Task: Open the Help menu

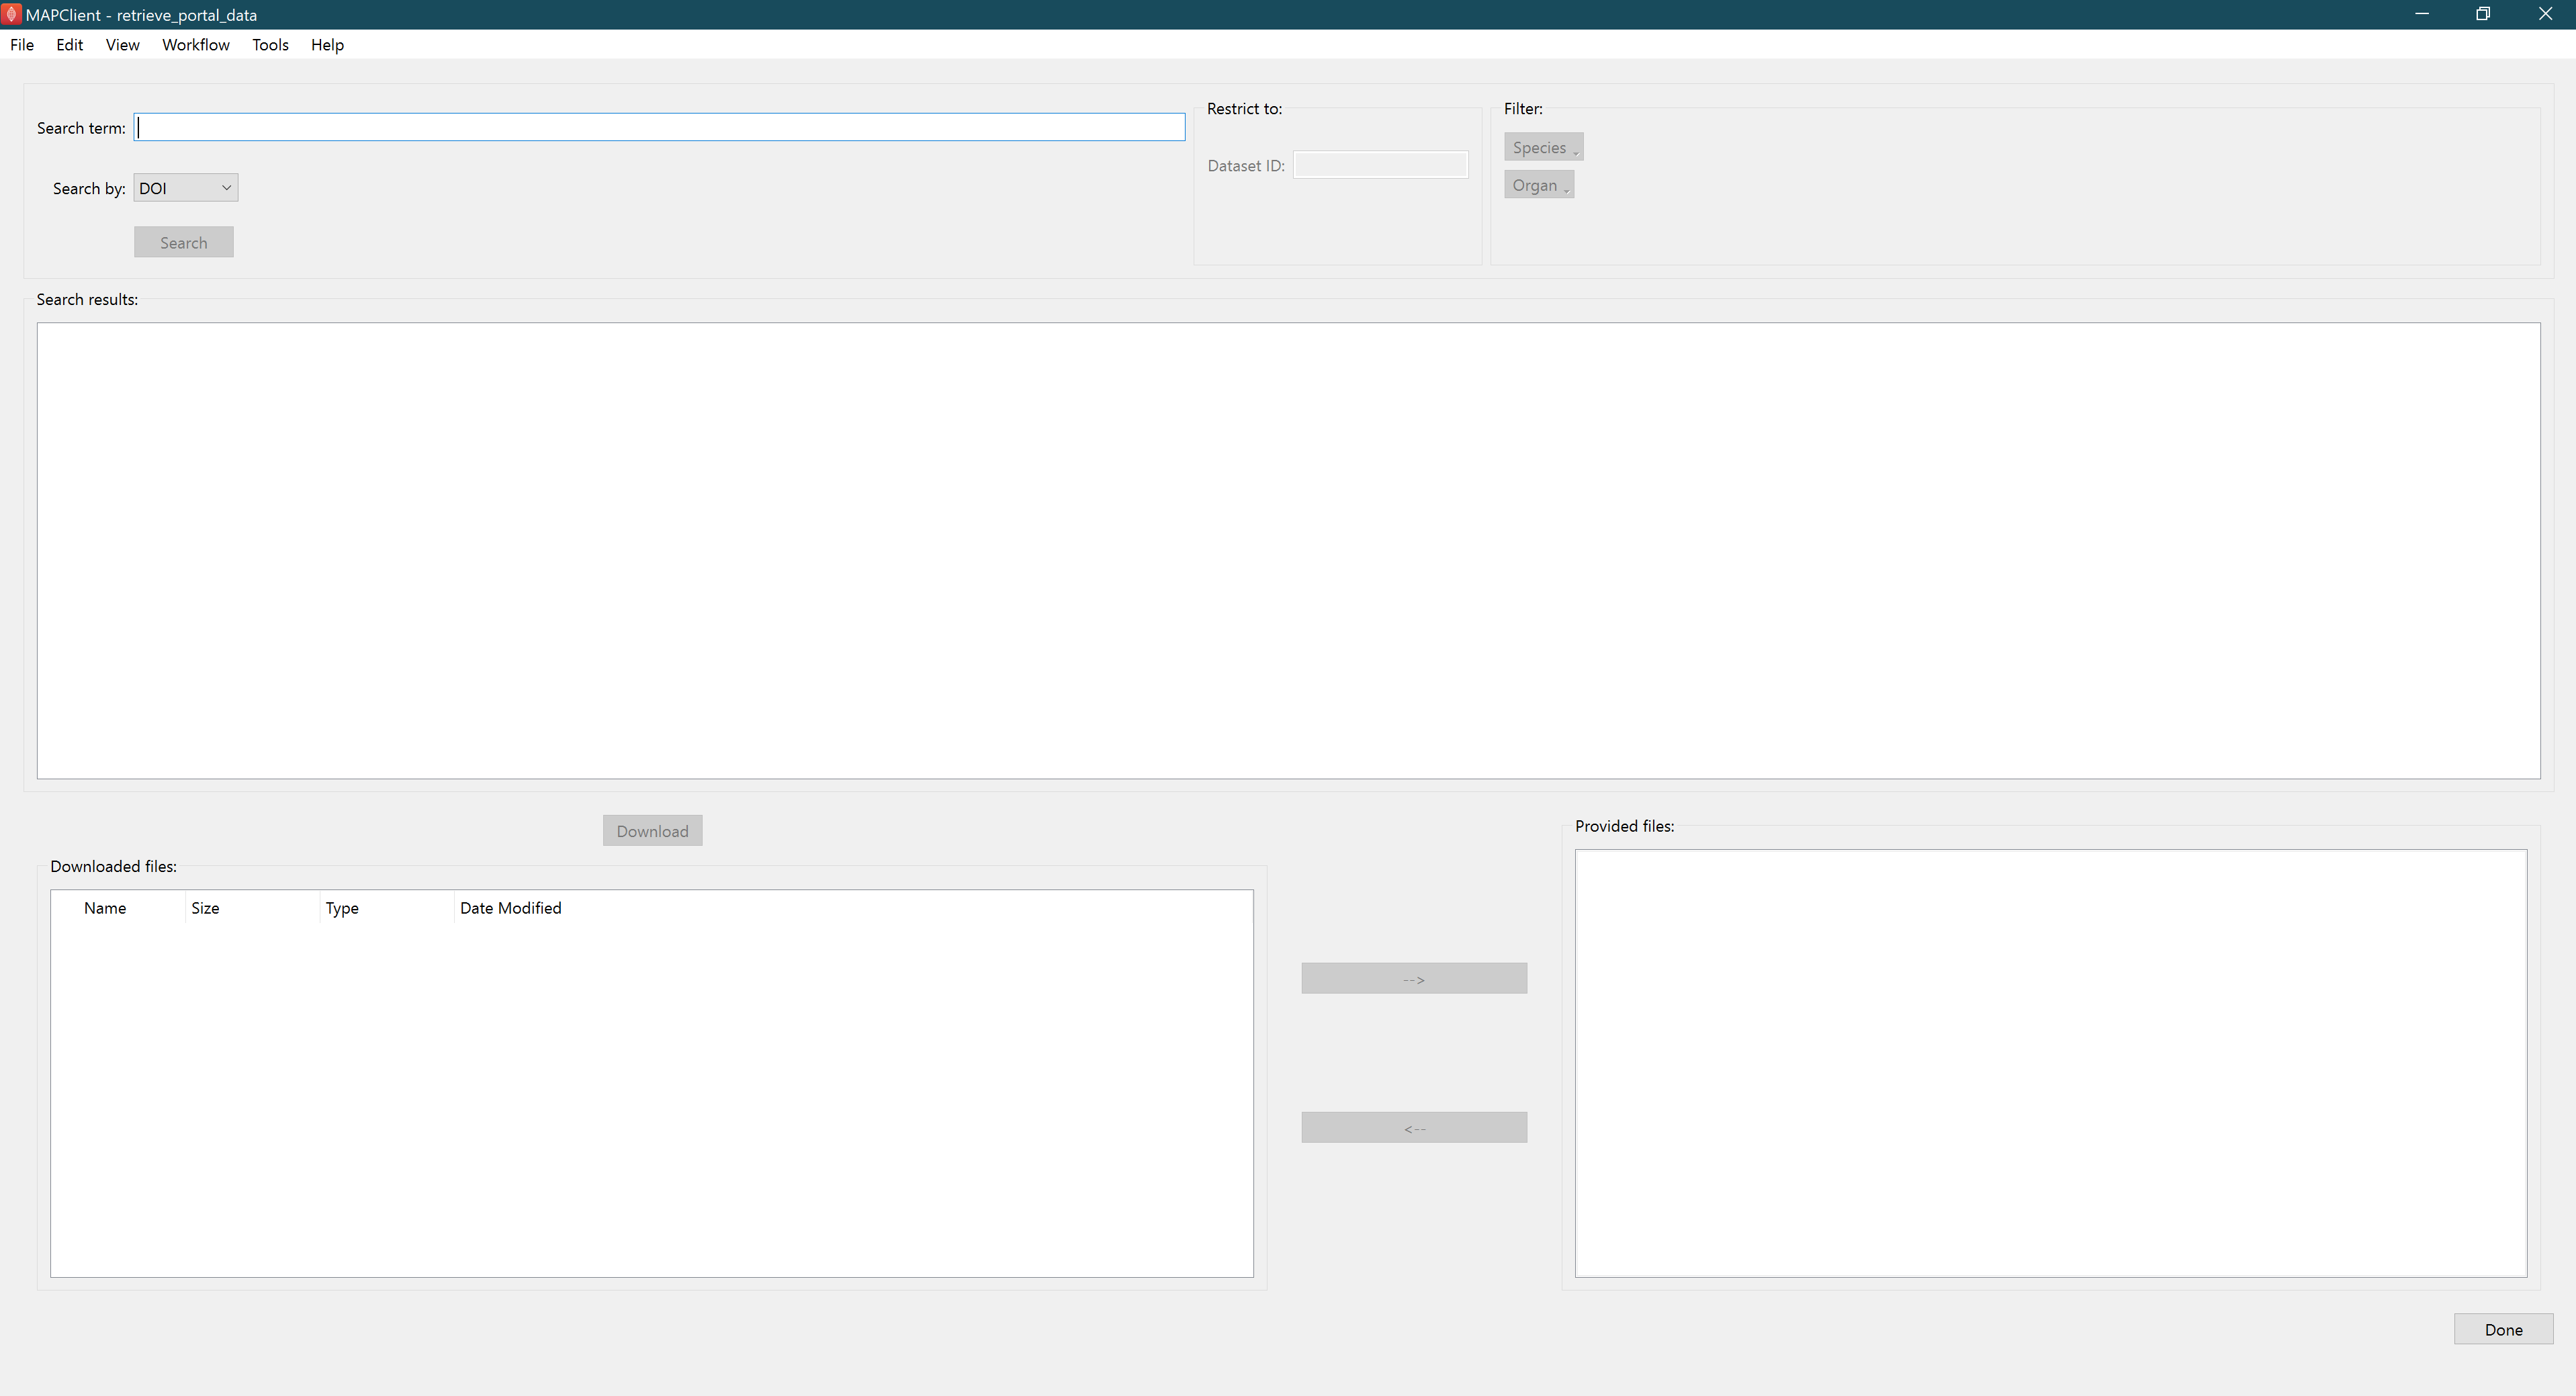Action: 327,45
